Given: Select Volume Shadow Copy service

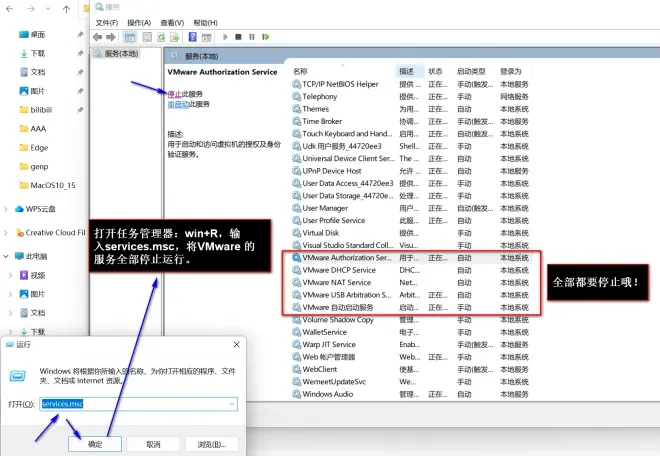Looking at the screenshot, I should tap(410, 320).
